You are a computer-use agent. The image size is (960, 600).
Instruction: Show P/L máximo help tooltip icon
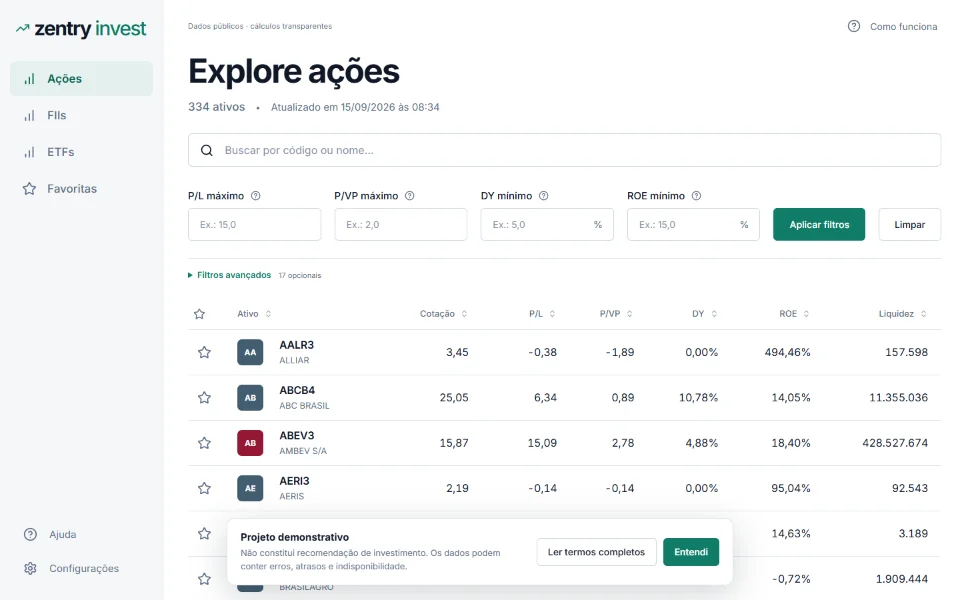(256, 196)
